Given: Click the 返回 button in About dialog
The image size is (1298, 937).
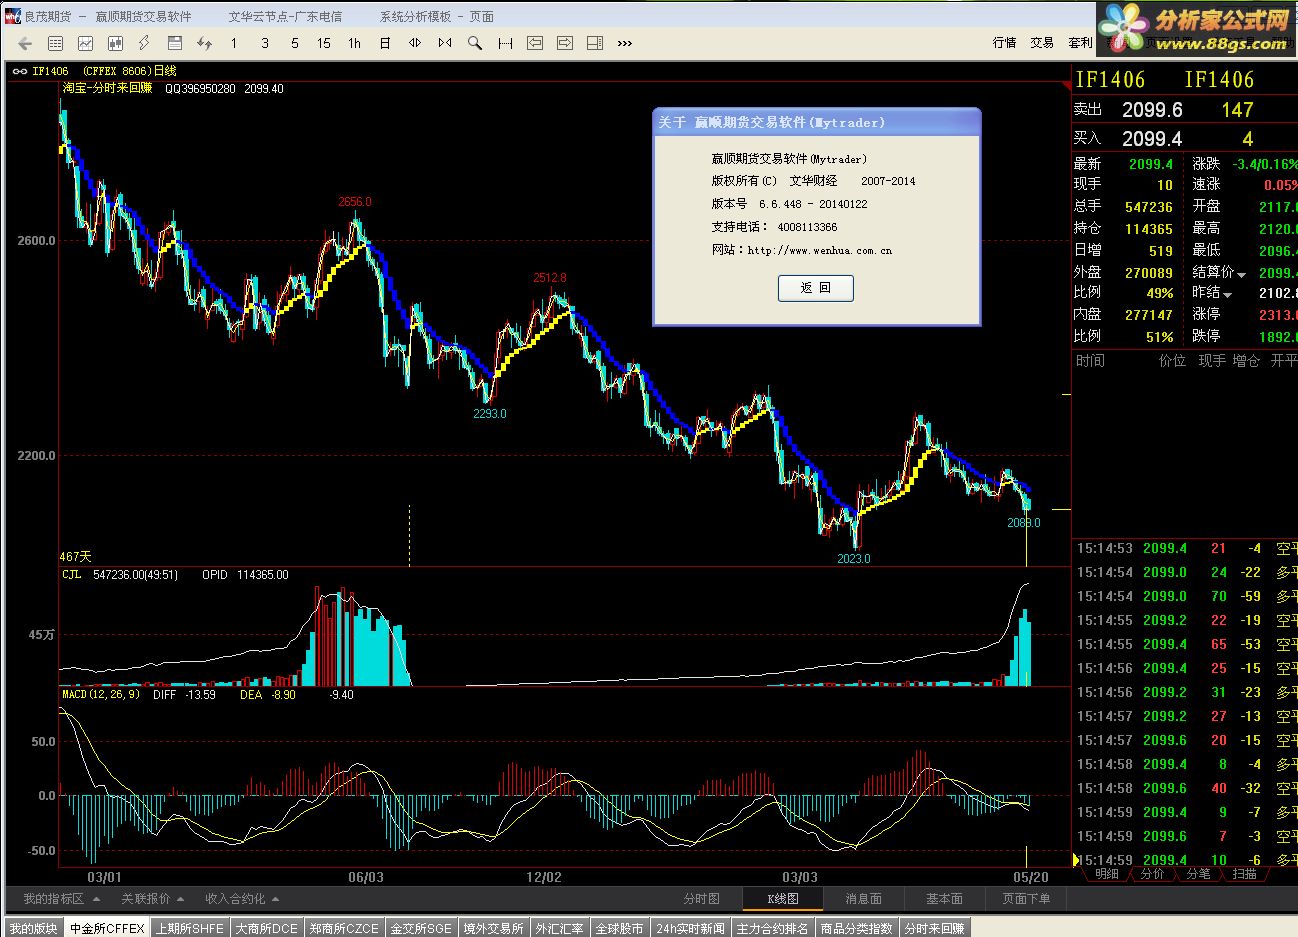Looking at the screenshot, I should (x=815, y=288).
